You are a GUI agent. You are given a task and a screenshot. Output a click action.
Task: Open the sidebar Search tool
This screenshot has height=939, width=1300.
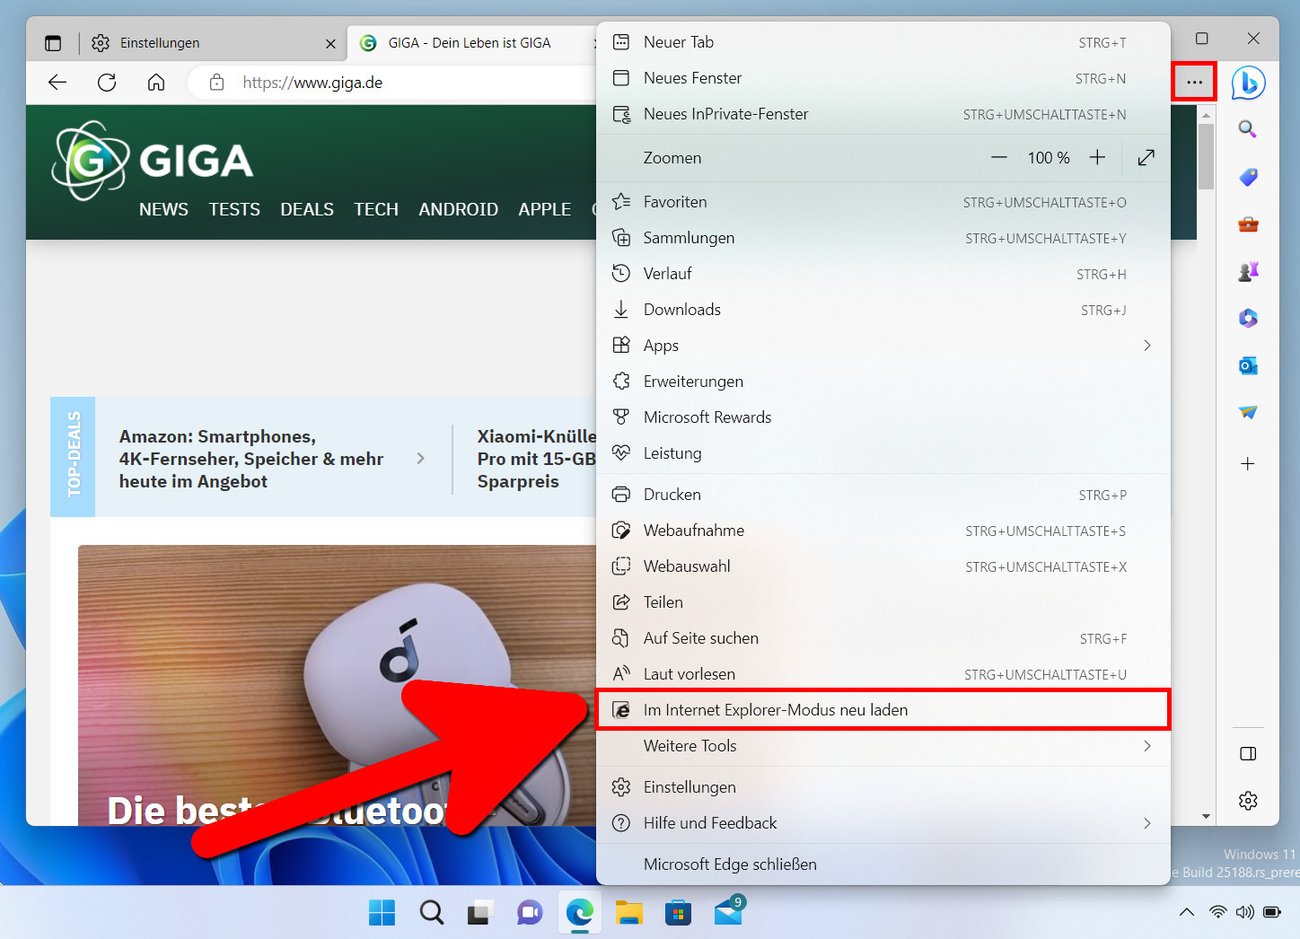click(x=1247, y=129)
